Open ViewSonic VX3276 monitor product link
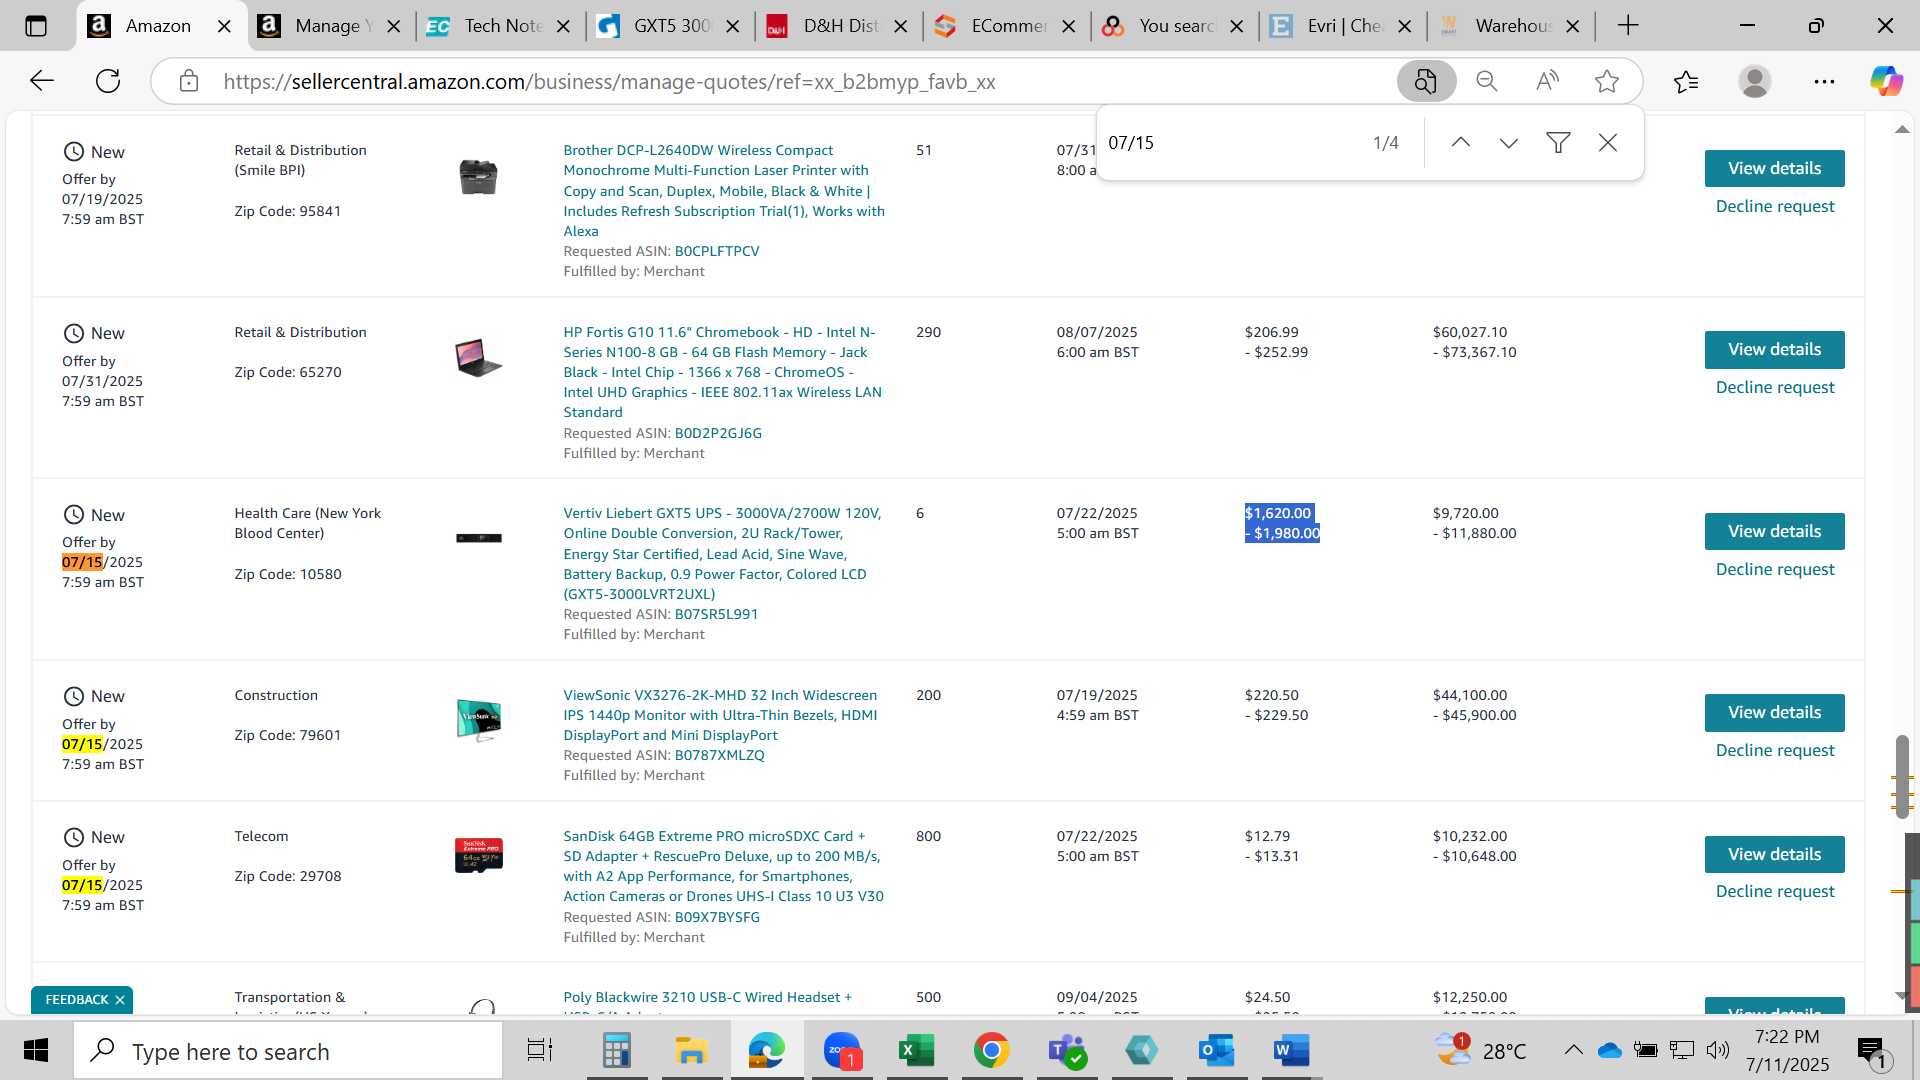 click(720, 715)
